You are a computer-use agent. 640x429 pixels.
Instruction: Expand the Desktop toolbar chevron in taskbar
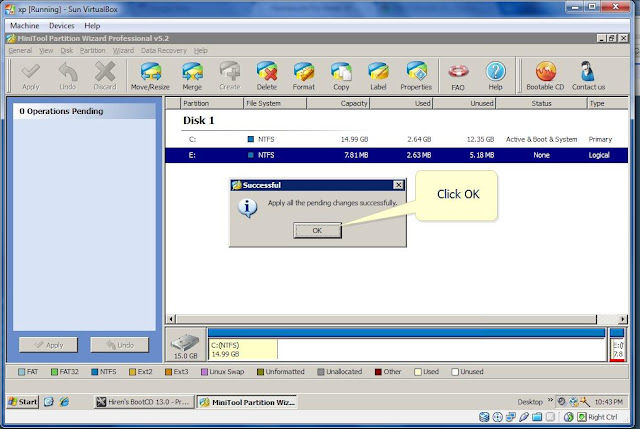point(550,400)
